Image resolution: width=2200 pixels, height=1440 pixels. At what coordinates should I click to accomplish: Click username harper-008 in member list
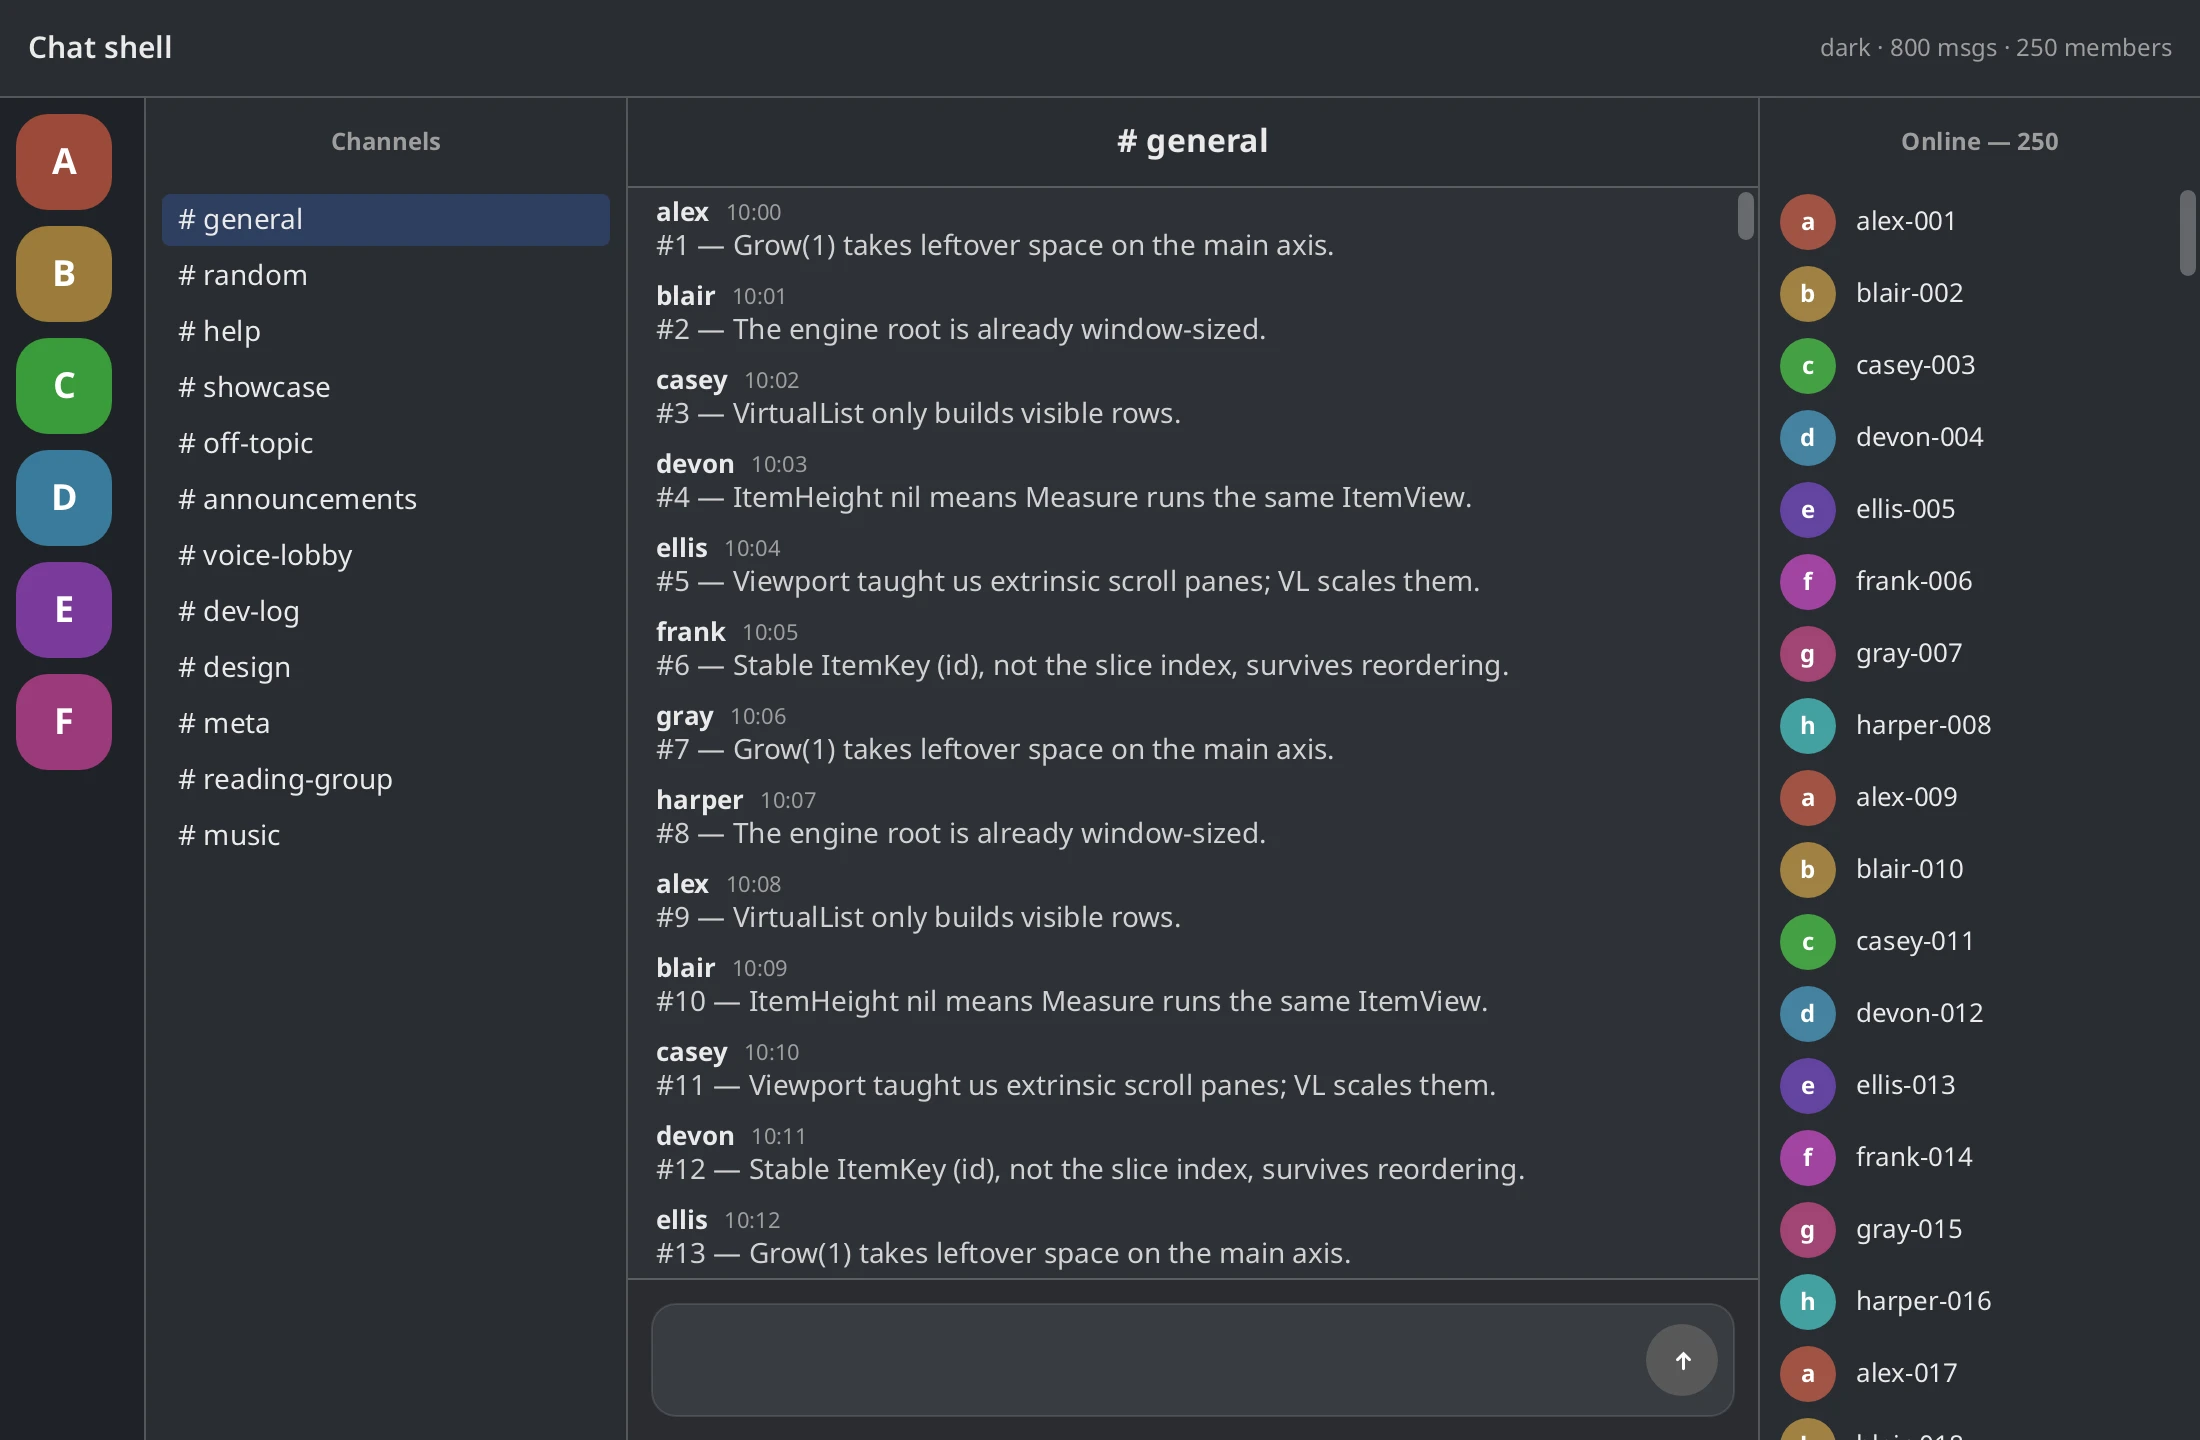click(1923, 726)
